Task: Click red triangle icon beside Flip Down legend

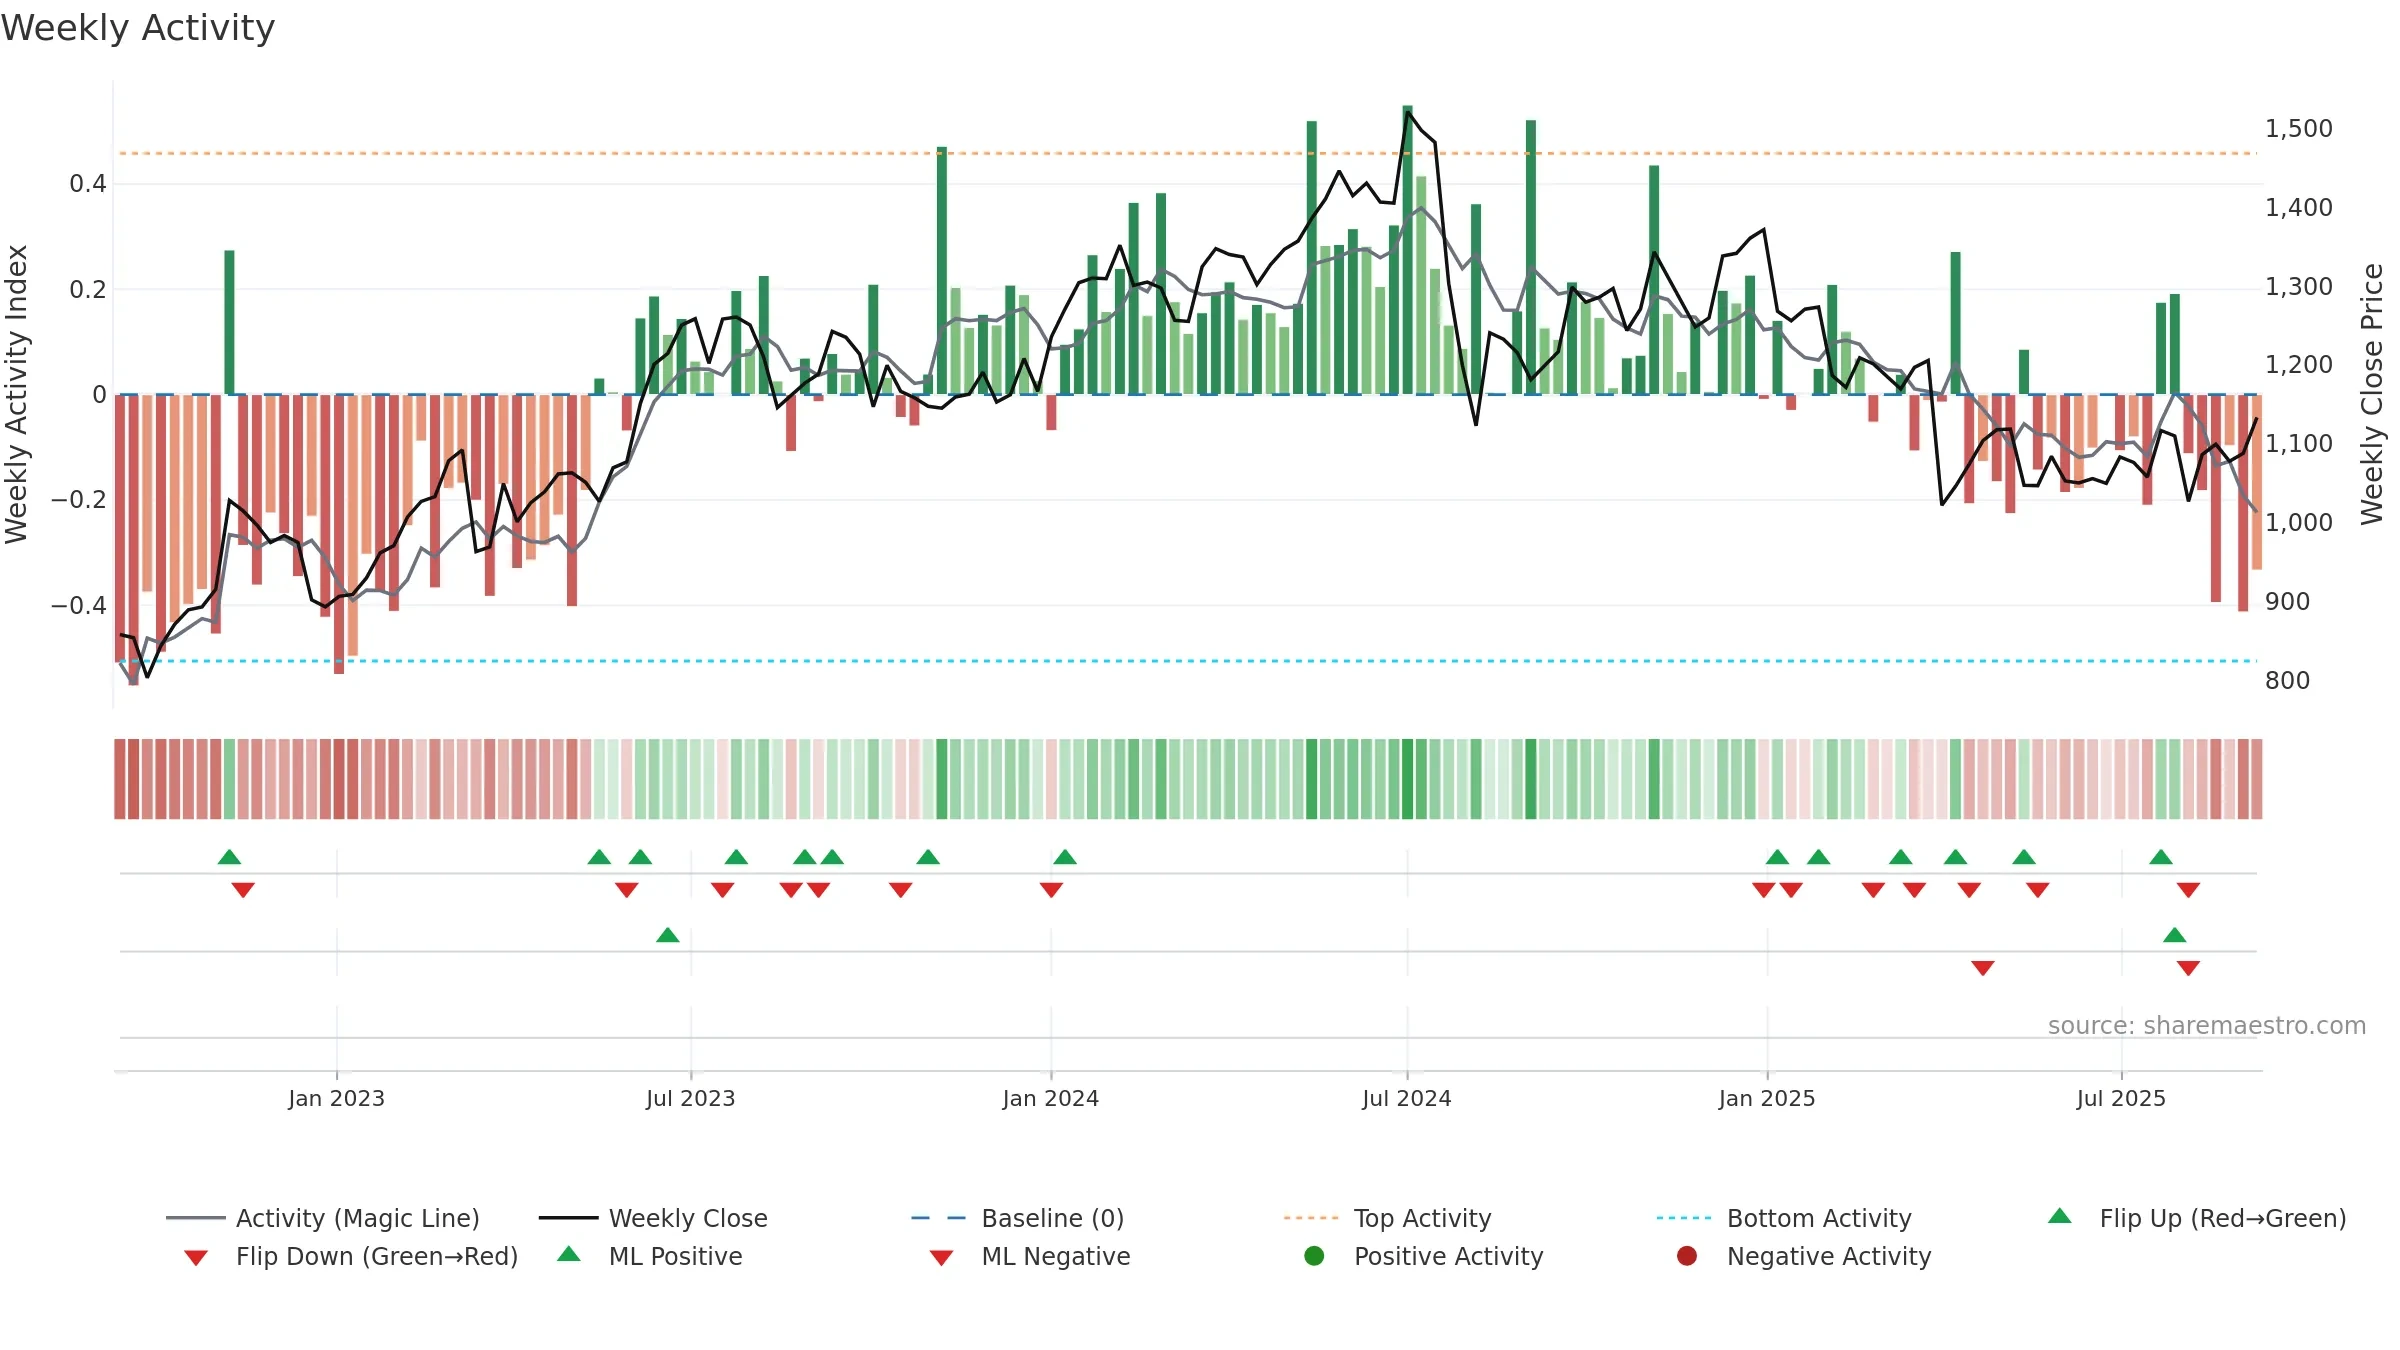Action: tap(196, 1258)
